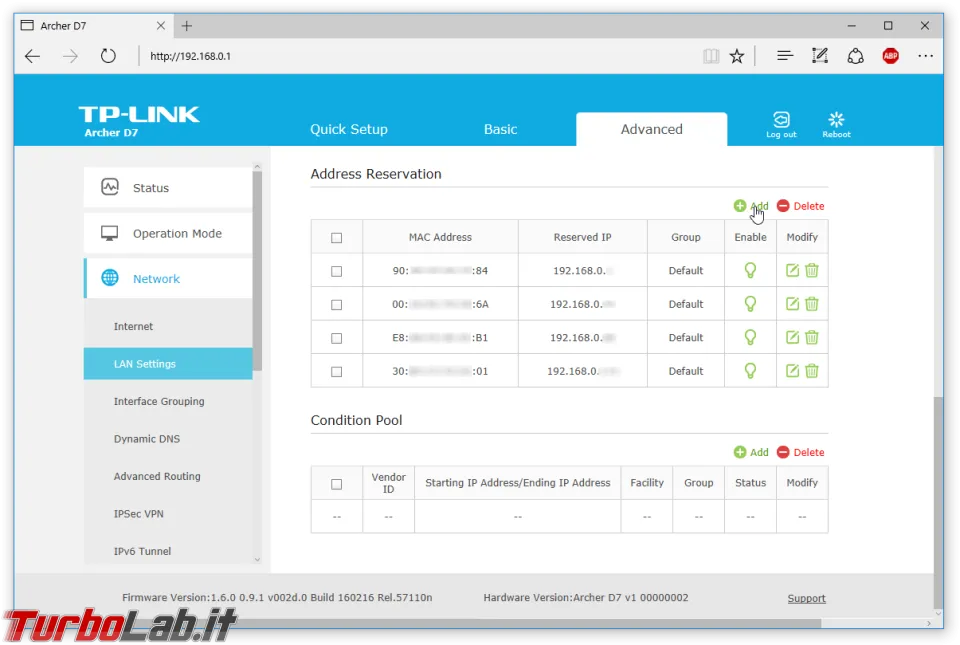The image size is (960, 645).
Task: Check the row for MAC ending :01
Action: tap(337, 371)
